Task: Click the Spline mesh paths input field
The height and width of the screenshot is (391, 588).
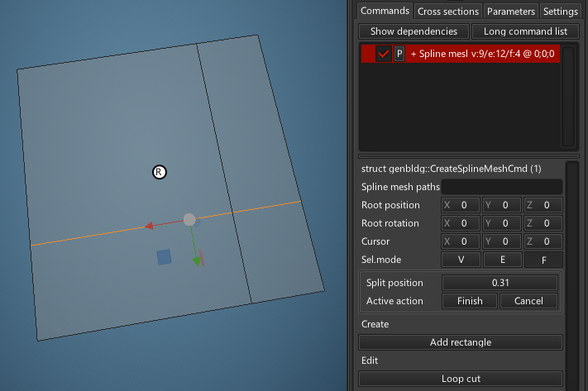Action: 502,187
